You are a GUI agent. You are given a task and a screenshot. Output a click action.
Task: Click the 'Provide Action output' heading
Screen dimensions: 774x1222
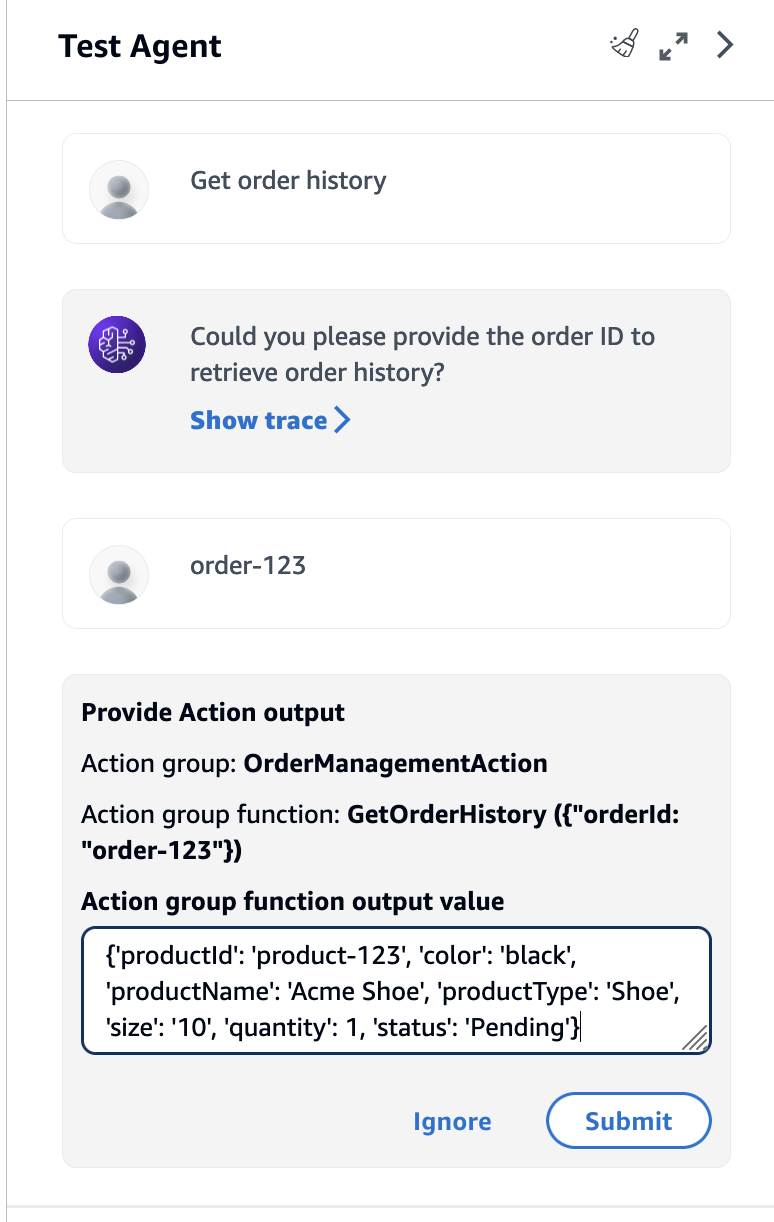point(212,712)
